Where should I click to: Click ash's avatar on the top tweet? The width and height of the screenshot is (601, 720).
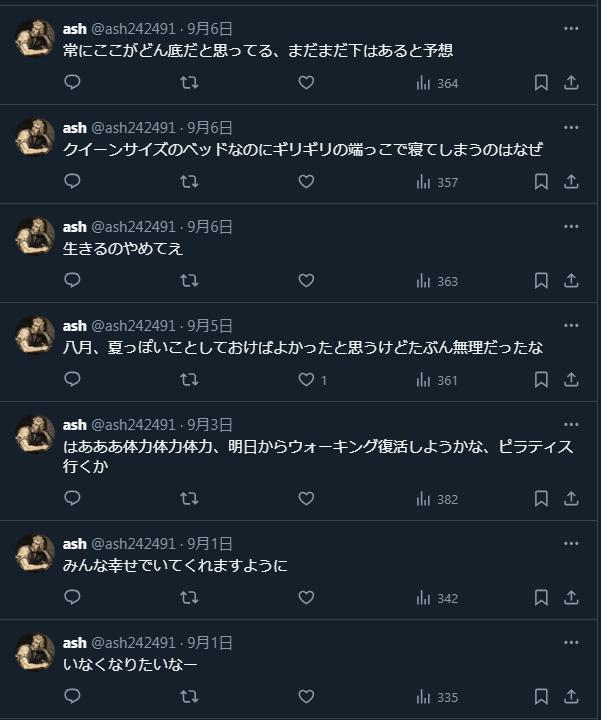click(x=35, y=39)
